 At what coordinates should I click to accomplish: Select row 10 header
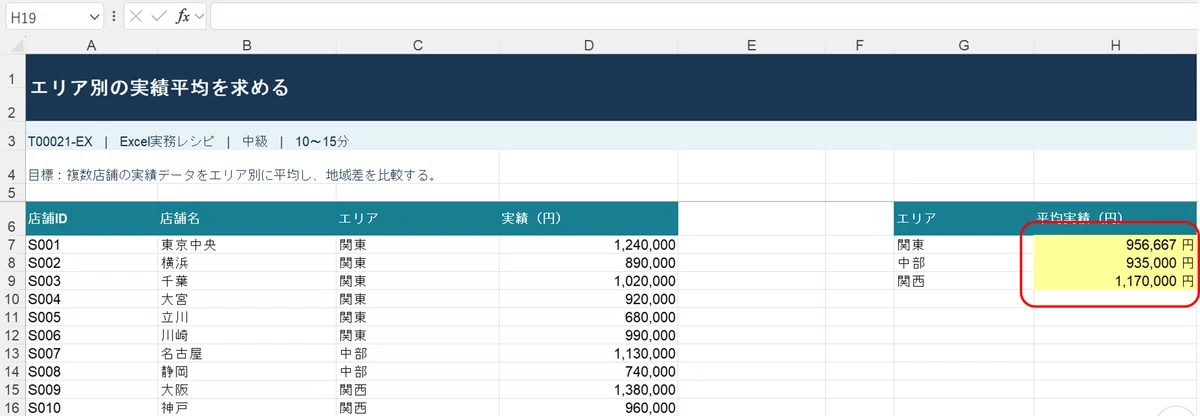(13, 298)
